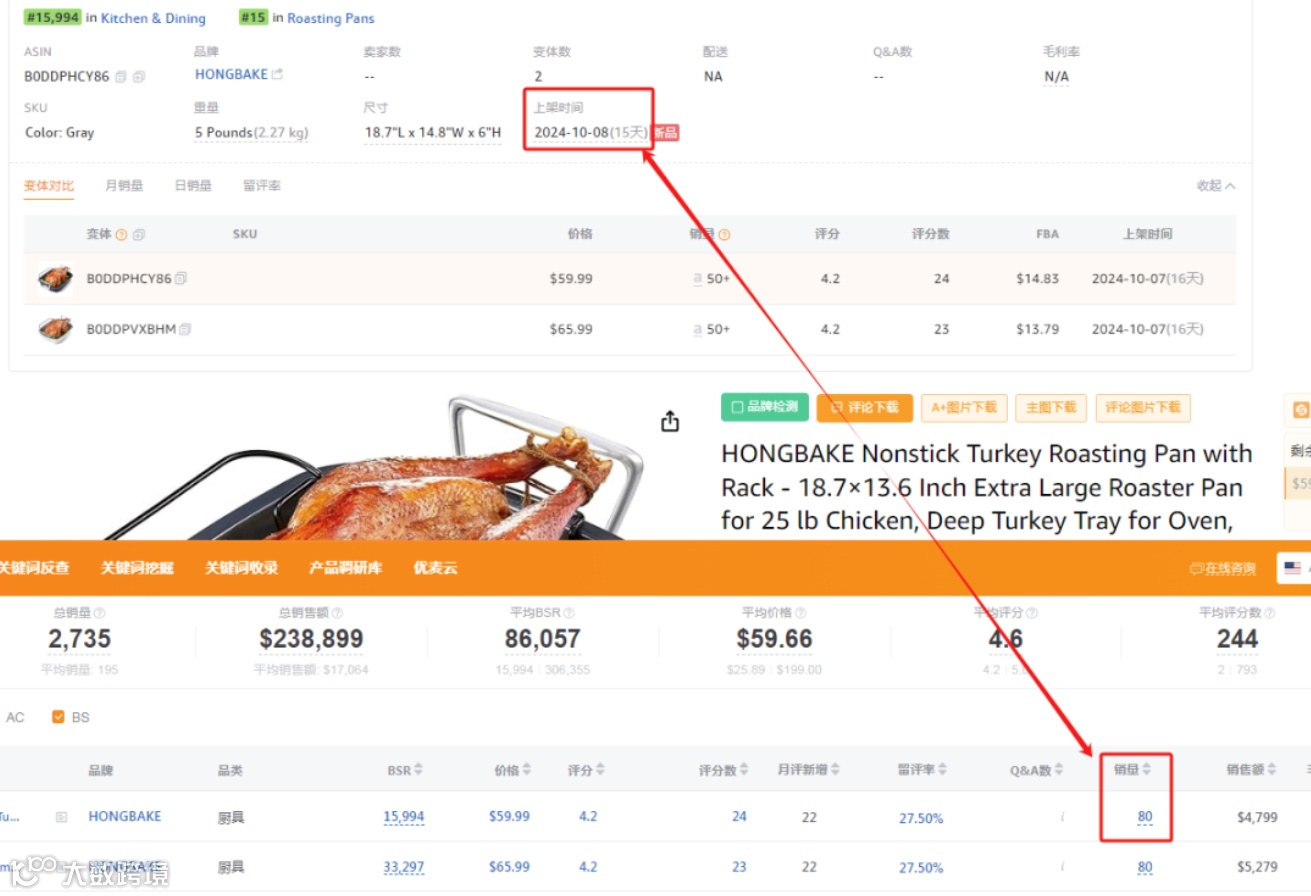Click the 5 Pounds weight value
This screenshot has width=1311, height=896.
[x=251, y=133]
